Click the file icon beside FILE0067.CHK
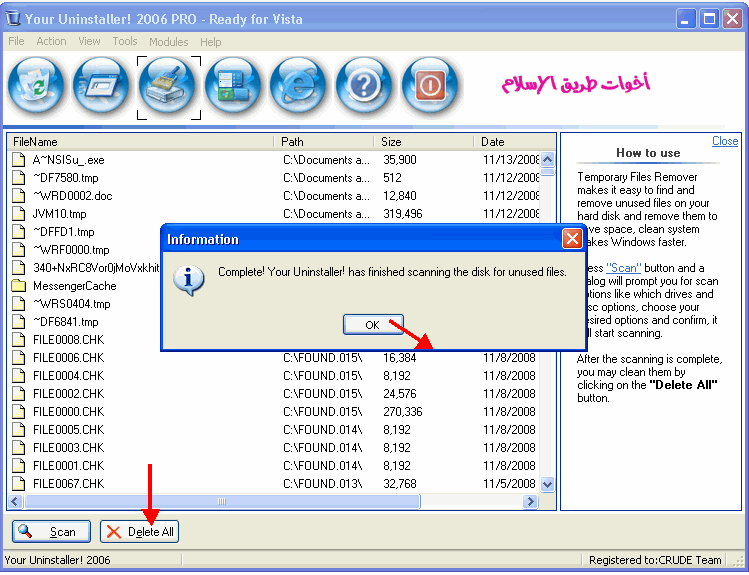The width and height of the screenshot is (749, 575). click(x=19, y=483)
